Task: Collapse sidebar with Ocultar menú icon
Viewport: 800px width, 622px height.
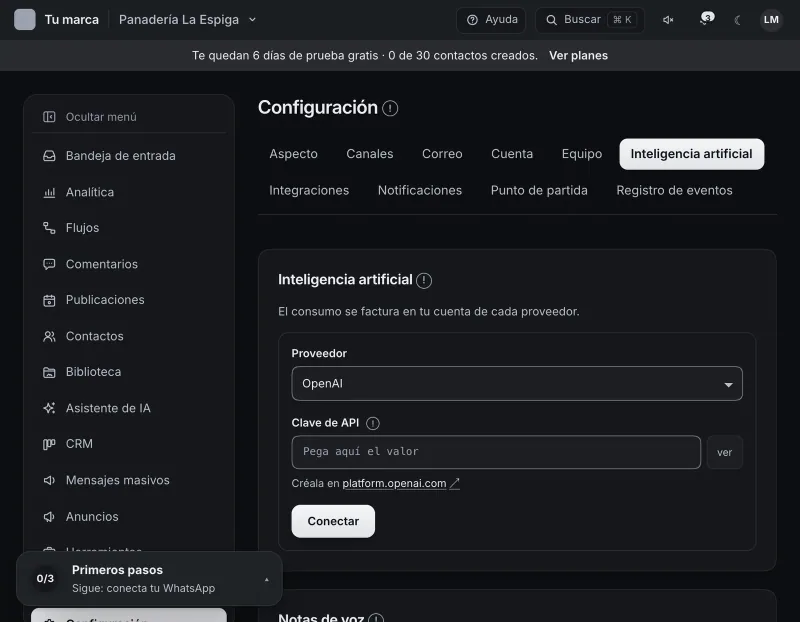Action: tap(49, 117)
